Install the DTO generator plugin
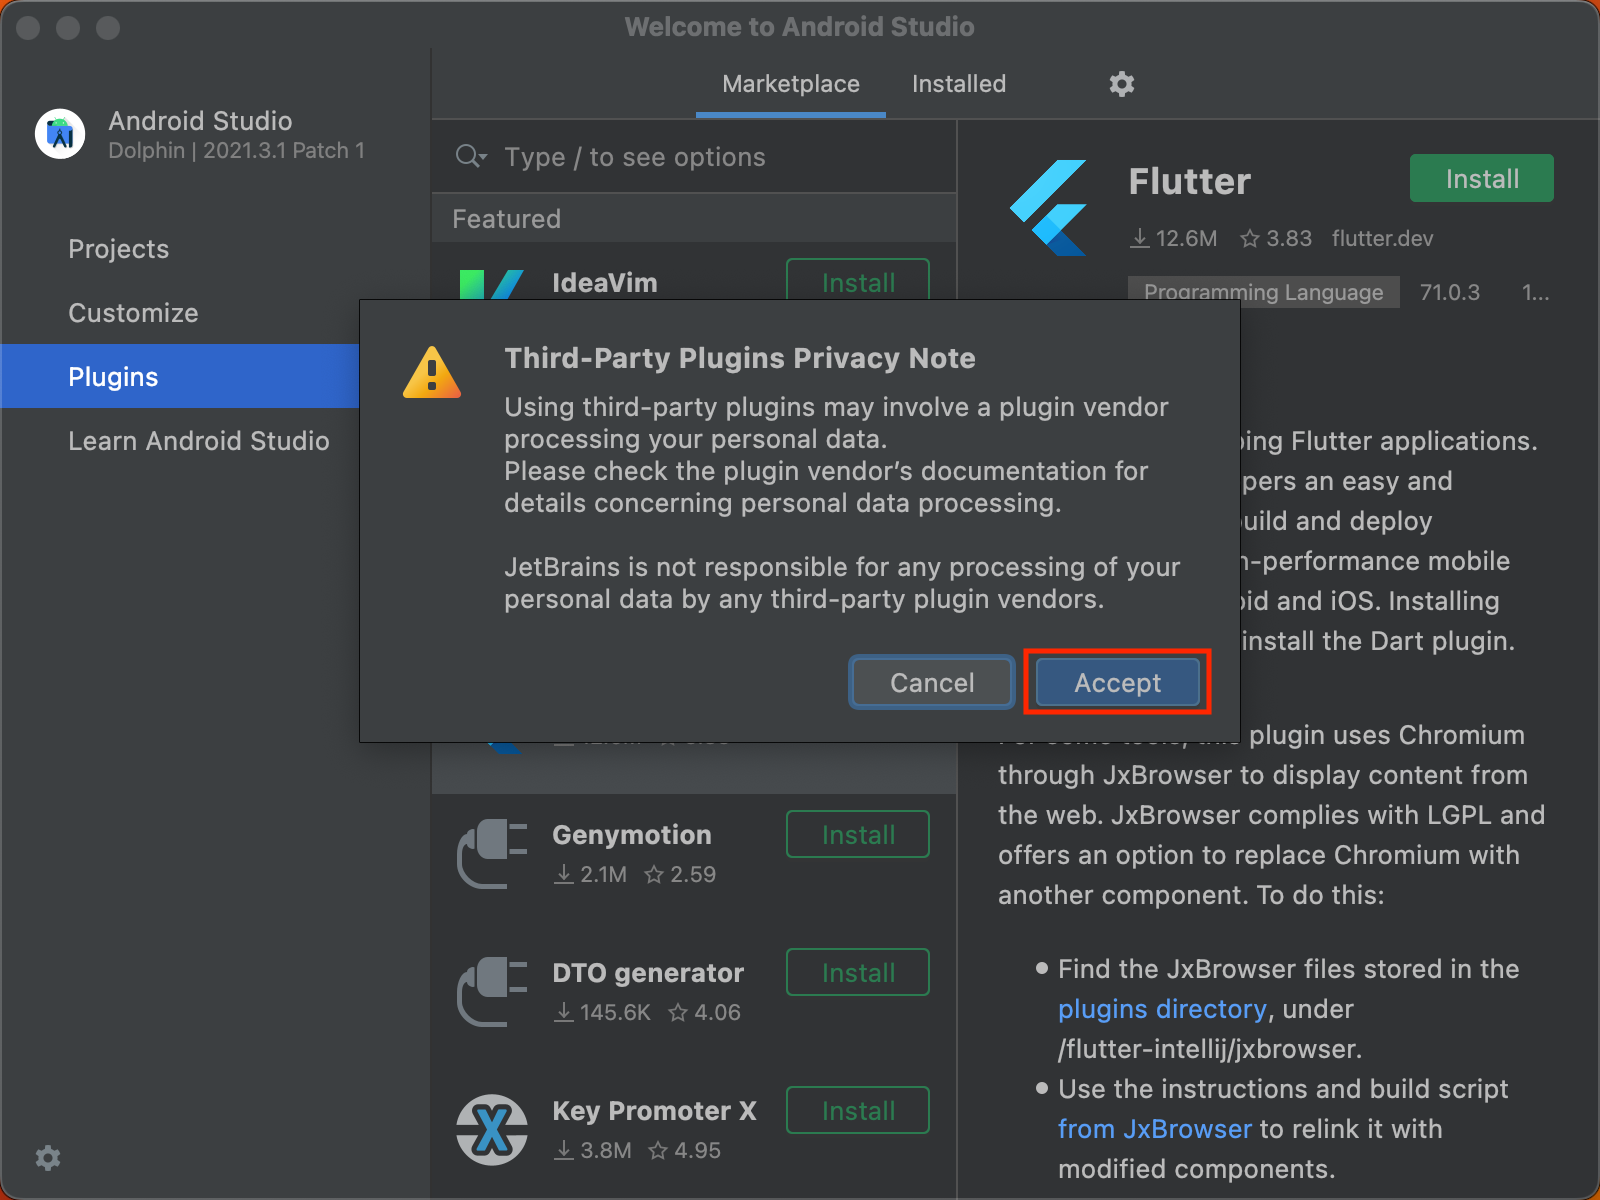 pos(858,973)
